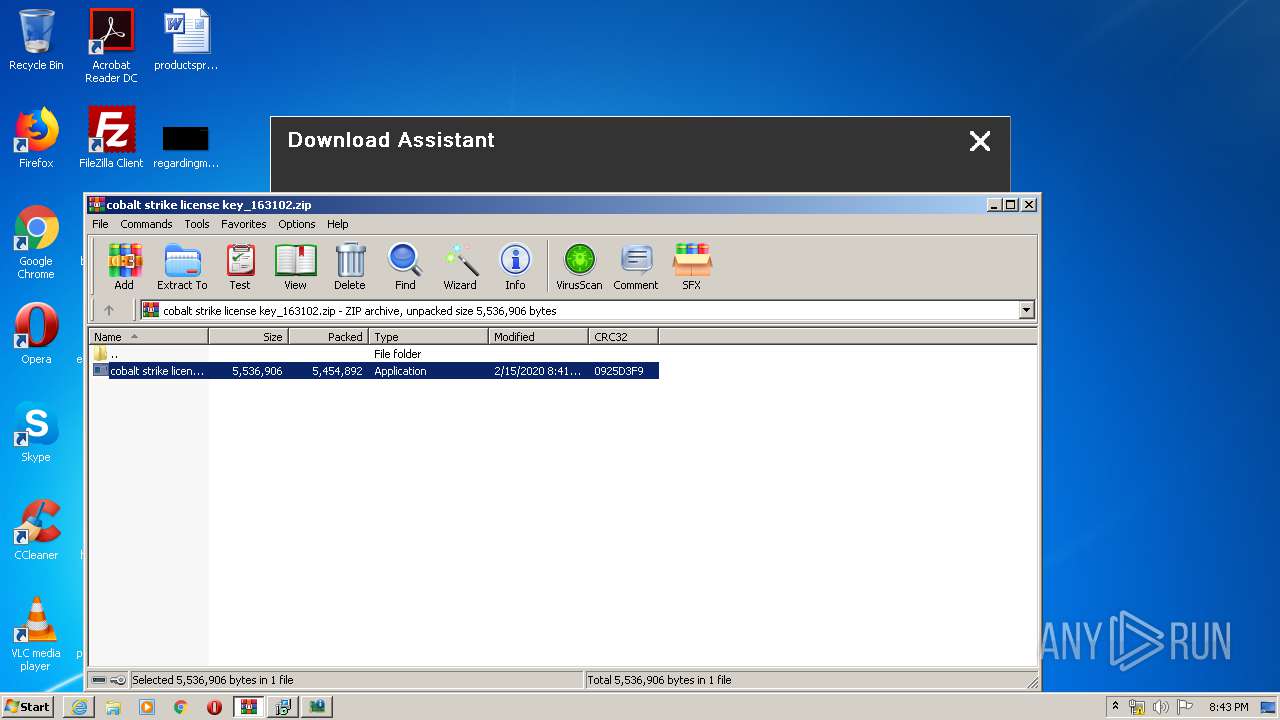Close the Download Assistant panel
Image resolution: width=1280 pixels, height=720 pixels.
980,141
